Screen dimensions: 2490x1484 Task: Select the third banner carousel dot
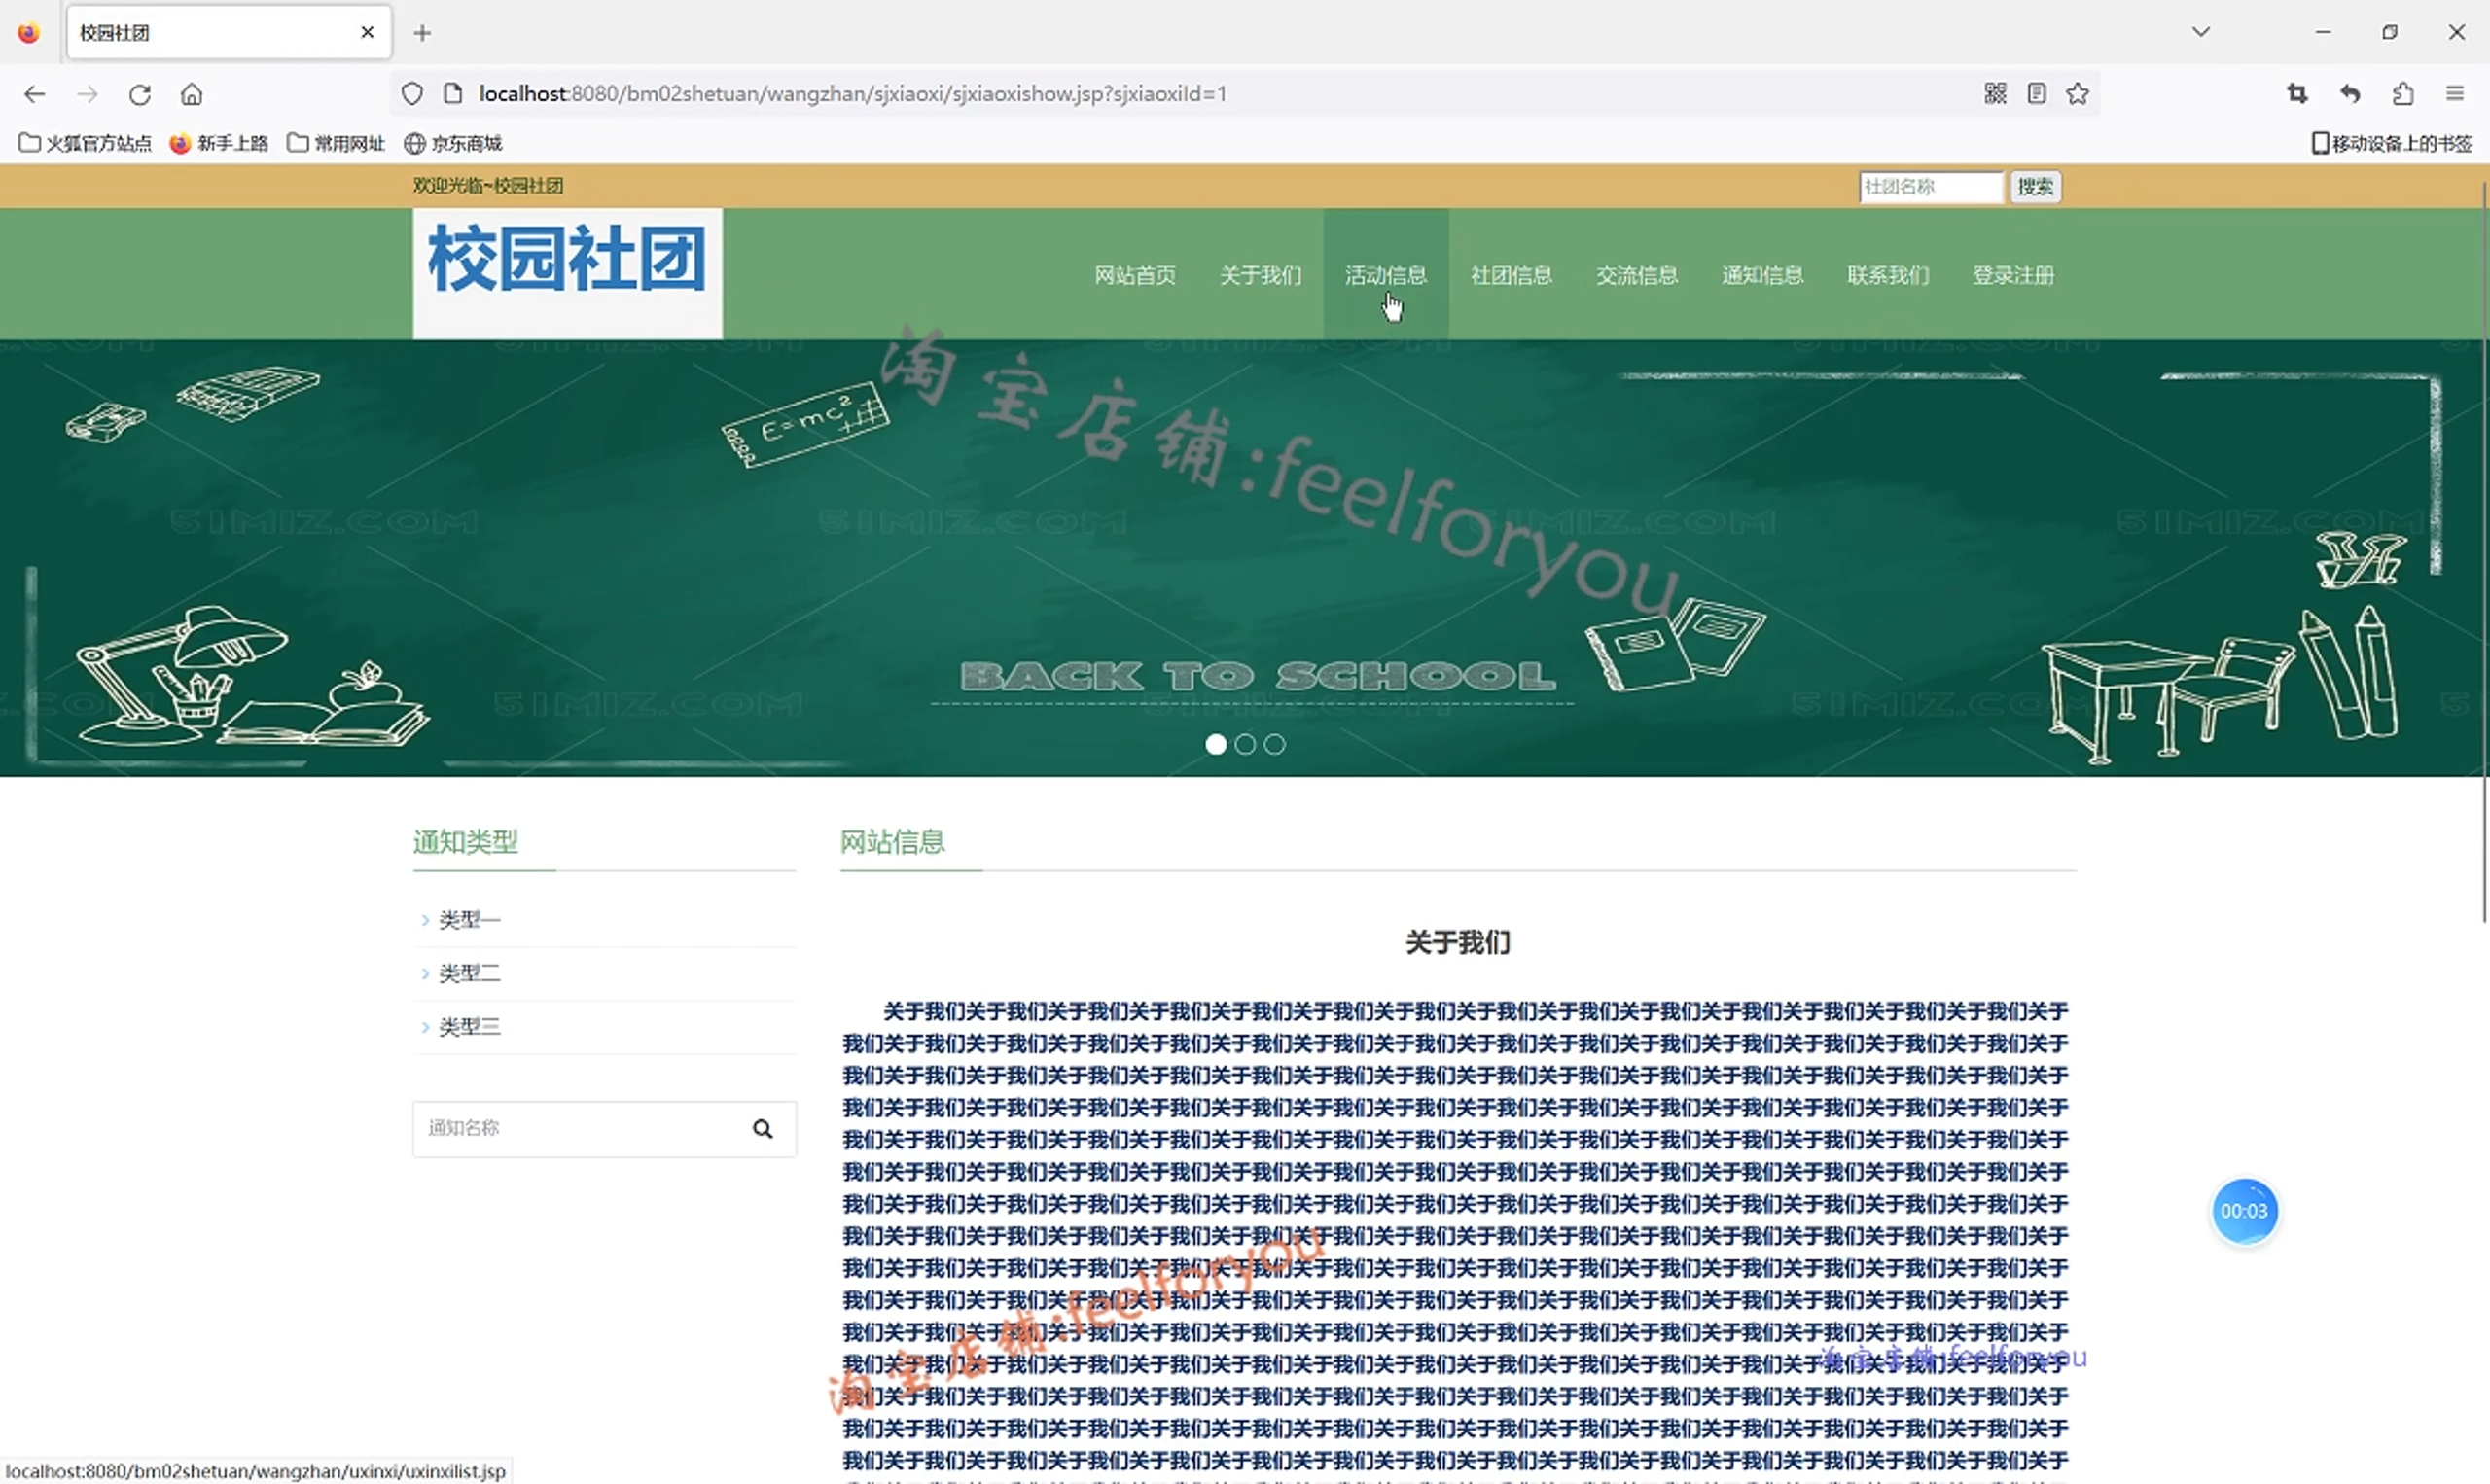coord(1274,744)
